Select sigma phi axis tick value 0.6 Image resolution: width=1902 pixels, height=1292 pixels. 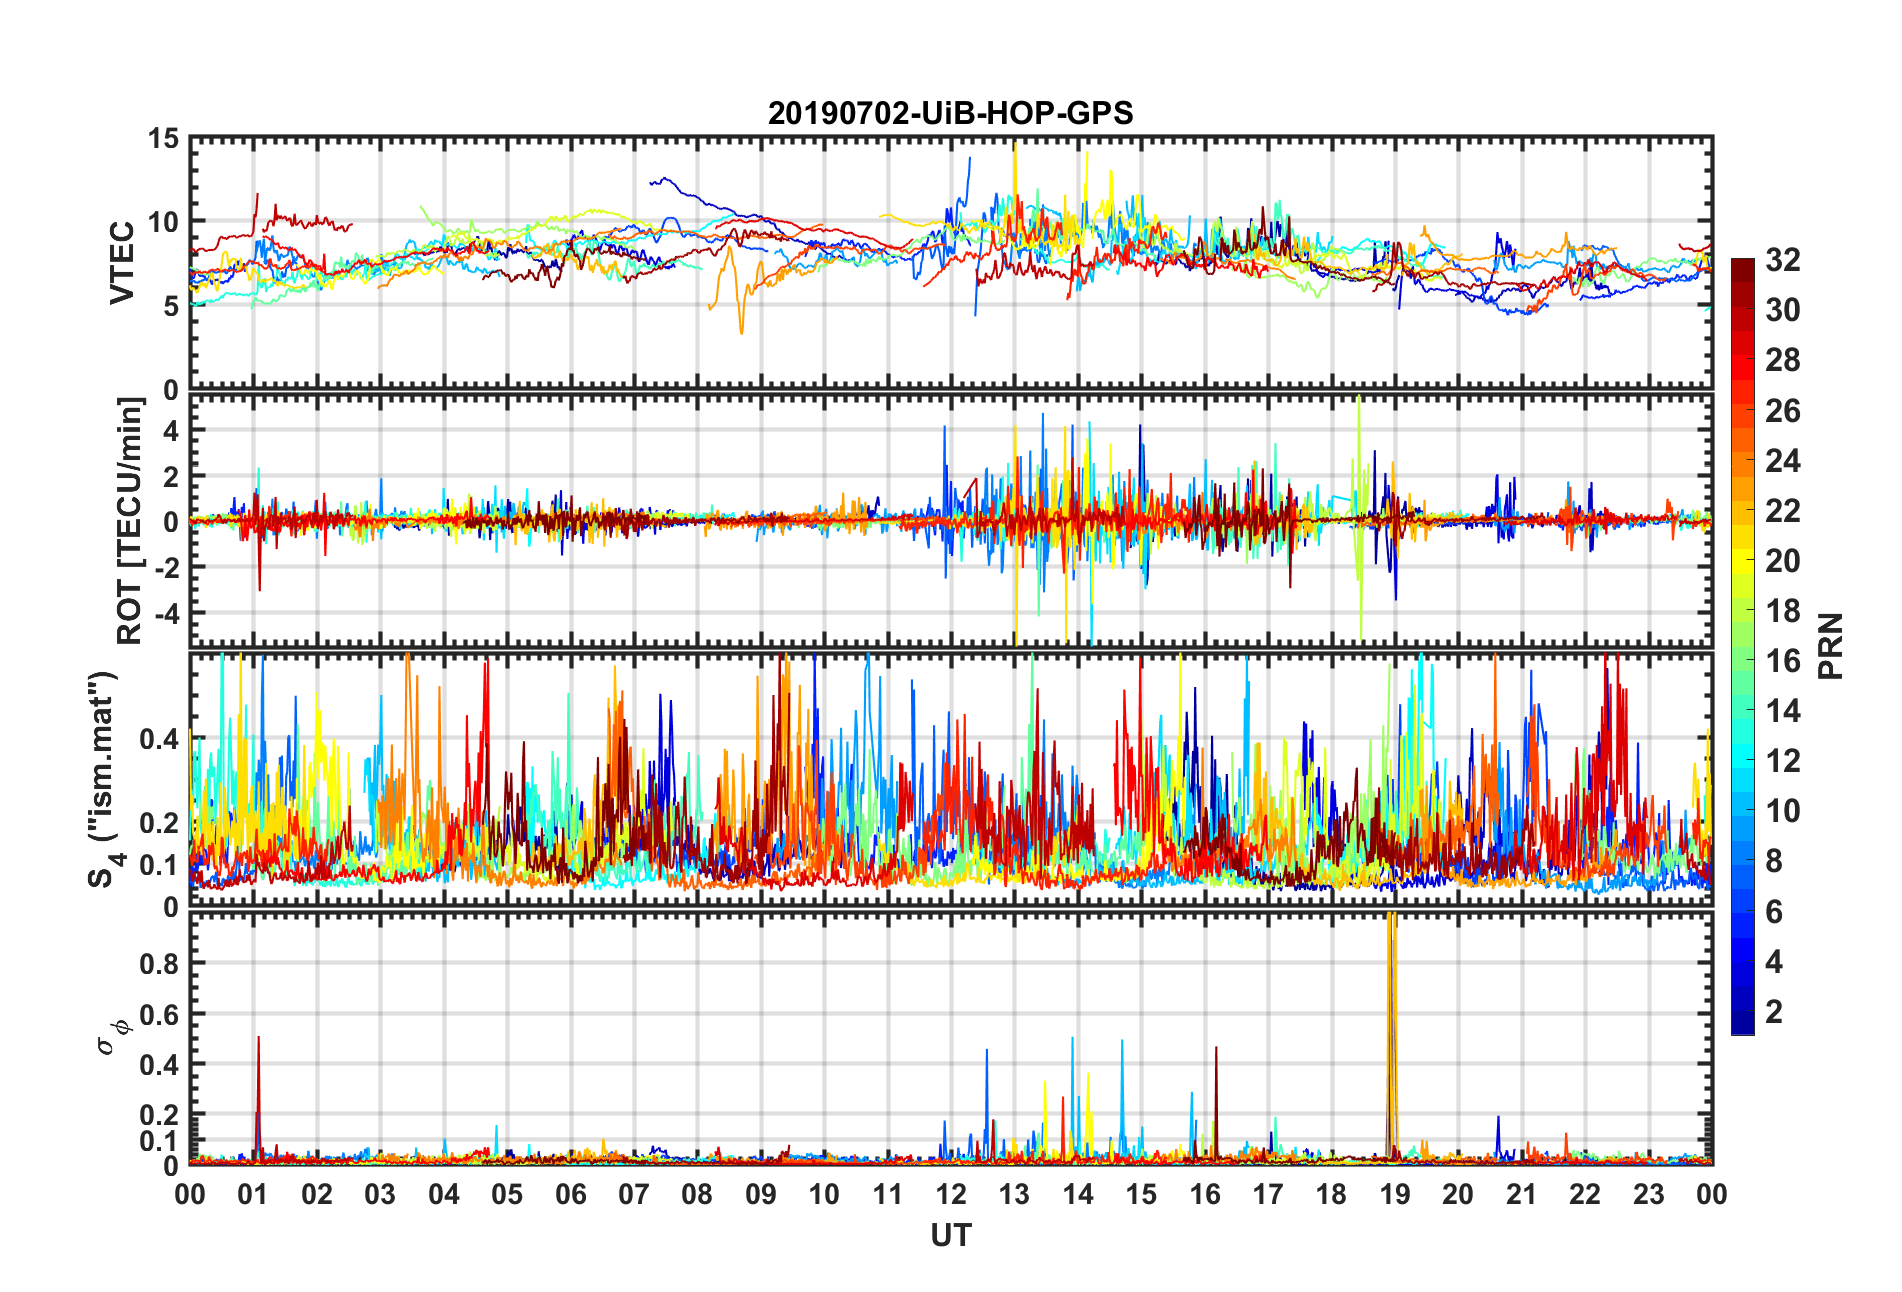click(159, 1015)
